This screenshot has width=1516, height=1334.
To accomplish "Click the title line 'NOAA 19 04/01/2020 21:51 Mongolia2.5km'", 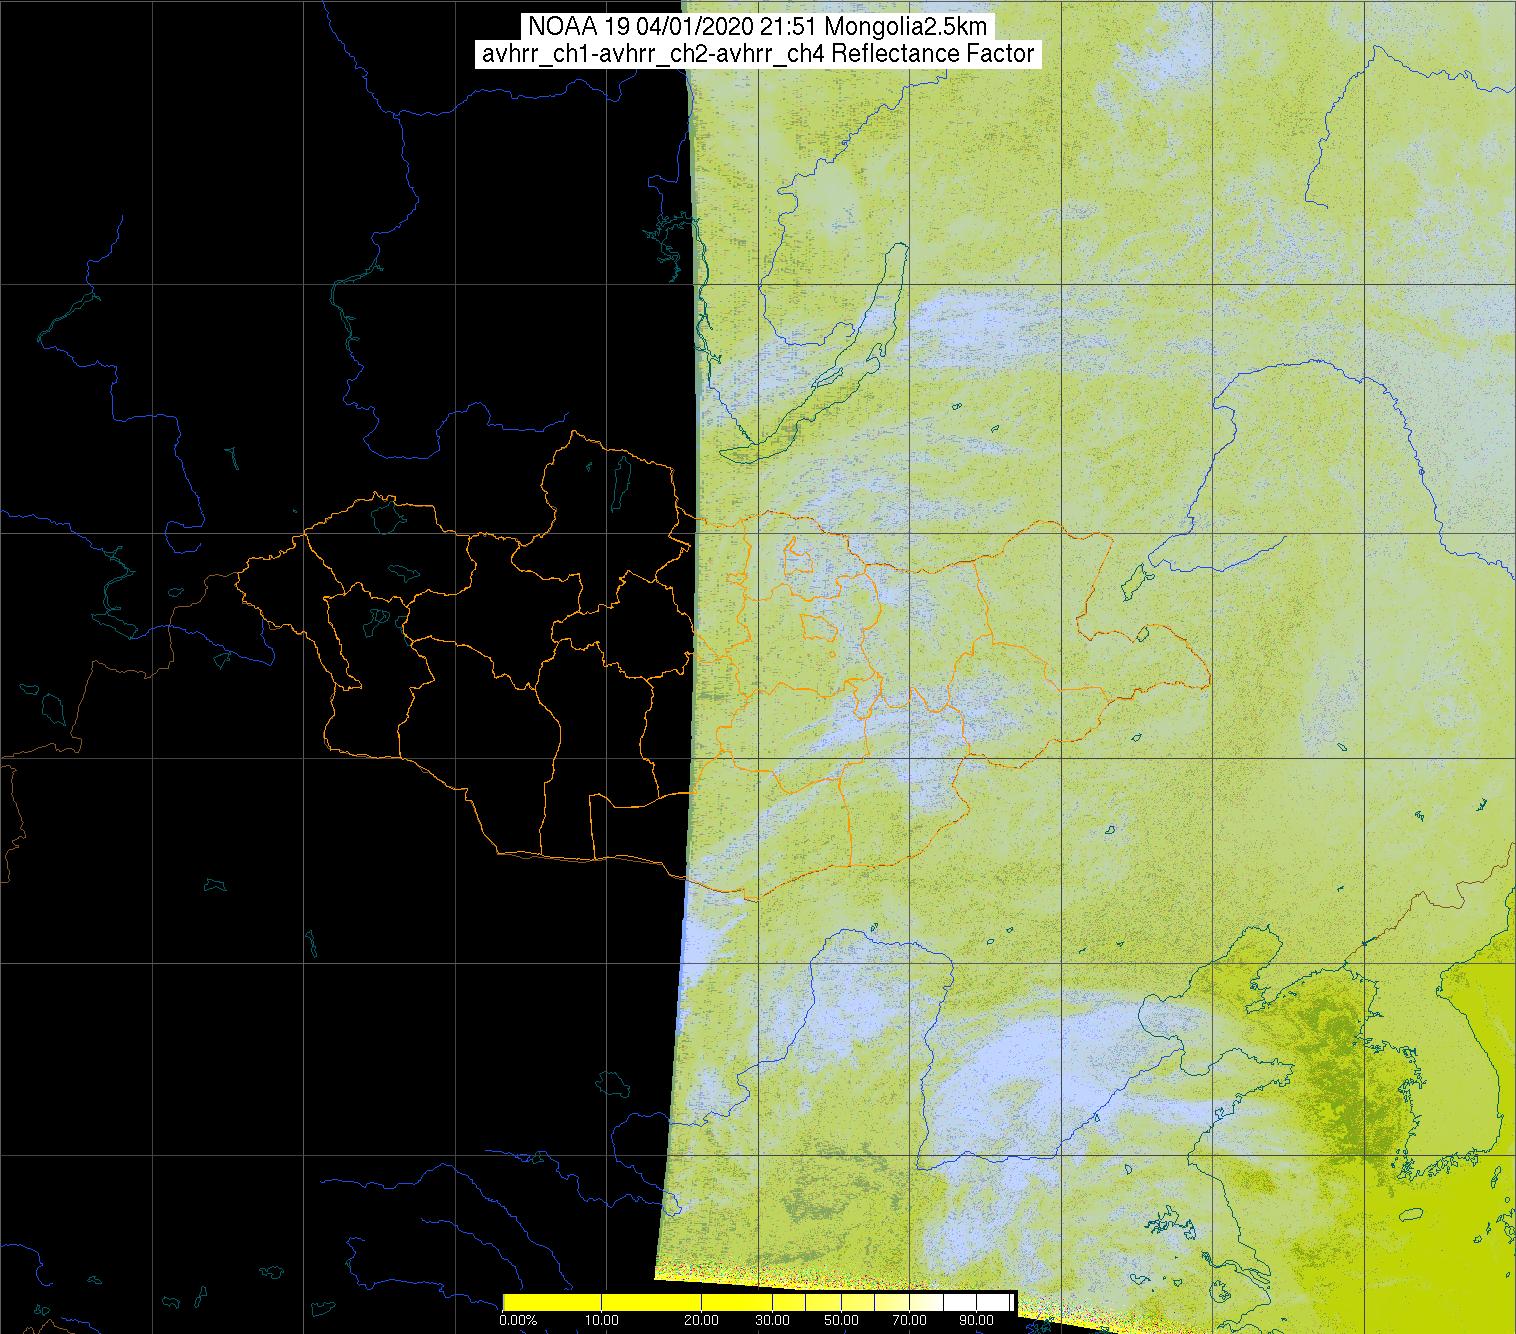I will click(x=757, y=27).
